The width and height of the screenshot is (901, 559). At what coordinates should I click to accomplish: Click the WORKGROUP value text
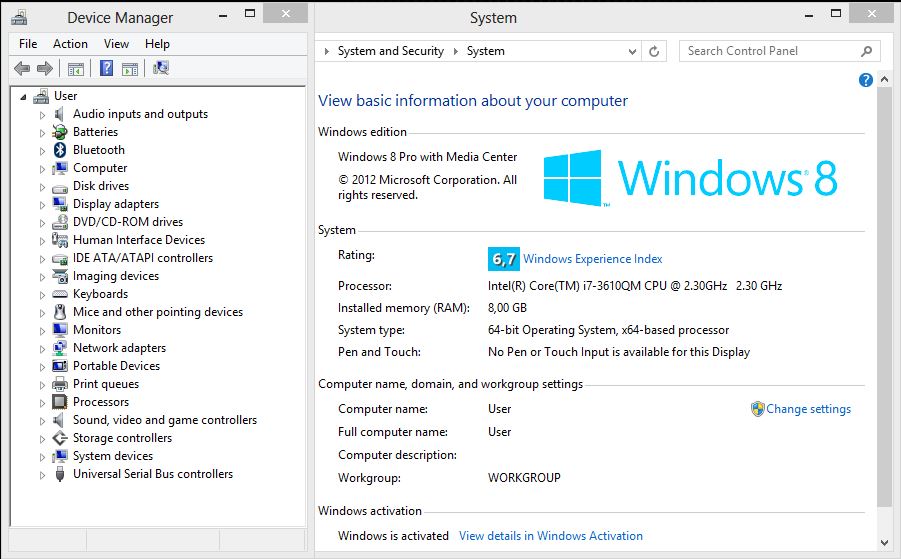(x=524, y=478)
